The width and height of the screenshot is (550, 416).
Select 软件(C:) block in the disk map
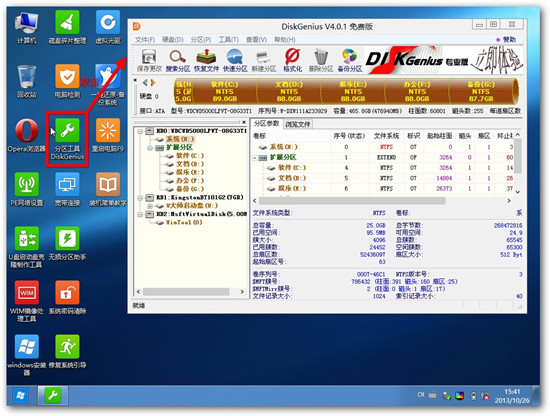click(224, 91)
